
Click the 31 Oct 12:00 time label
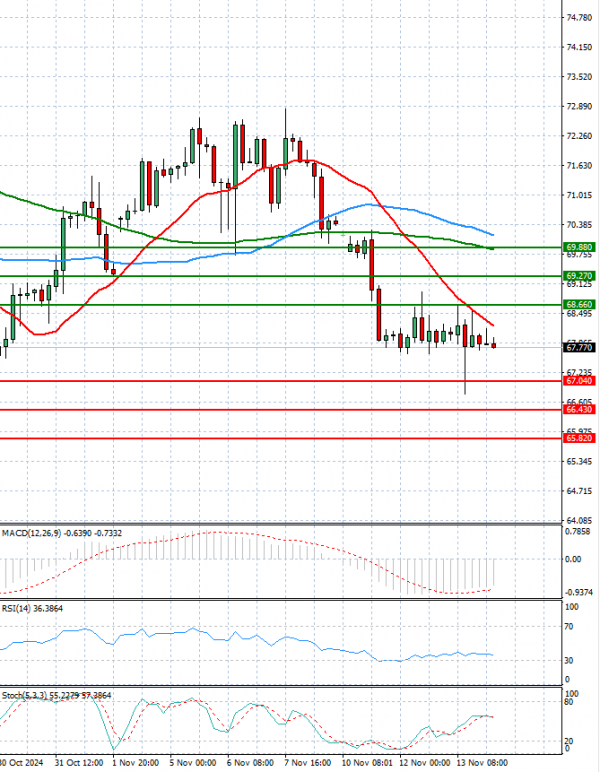[x=79, y=763]
